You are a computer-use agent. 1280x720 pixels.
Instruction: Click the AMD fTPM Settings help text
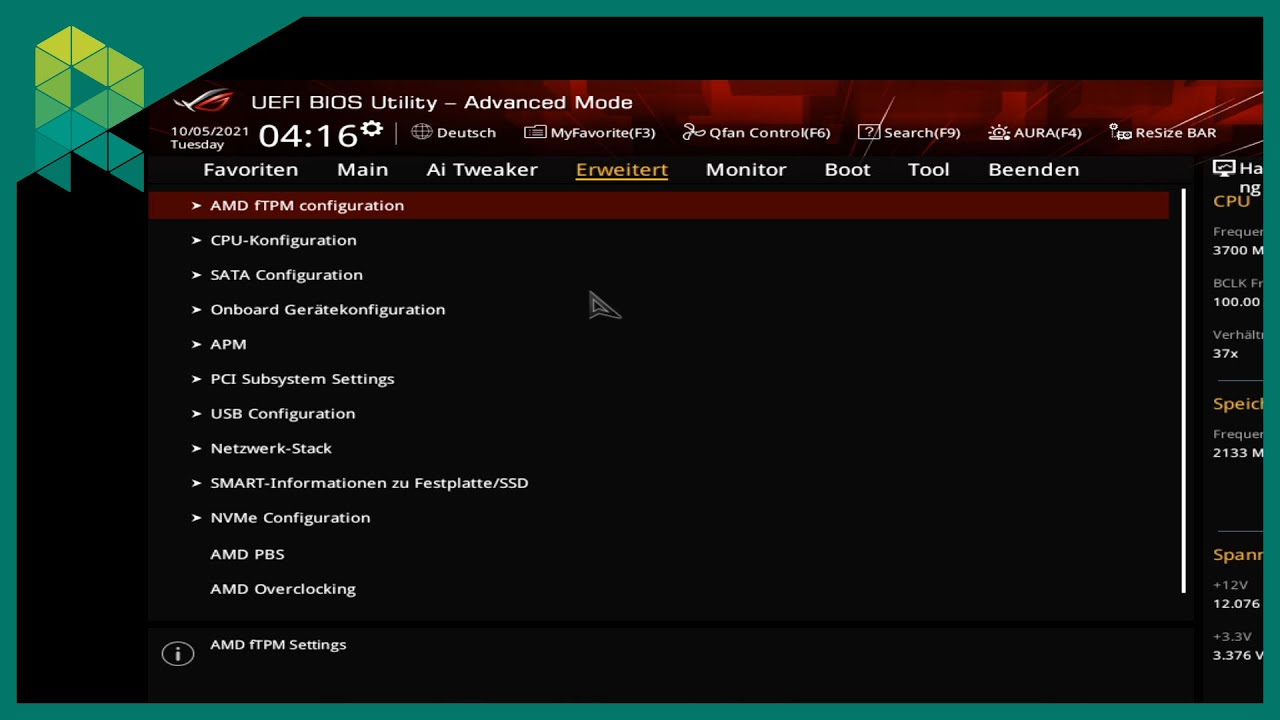278,645
